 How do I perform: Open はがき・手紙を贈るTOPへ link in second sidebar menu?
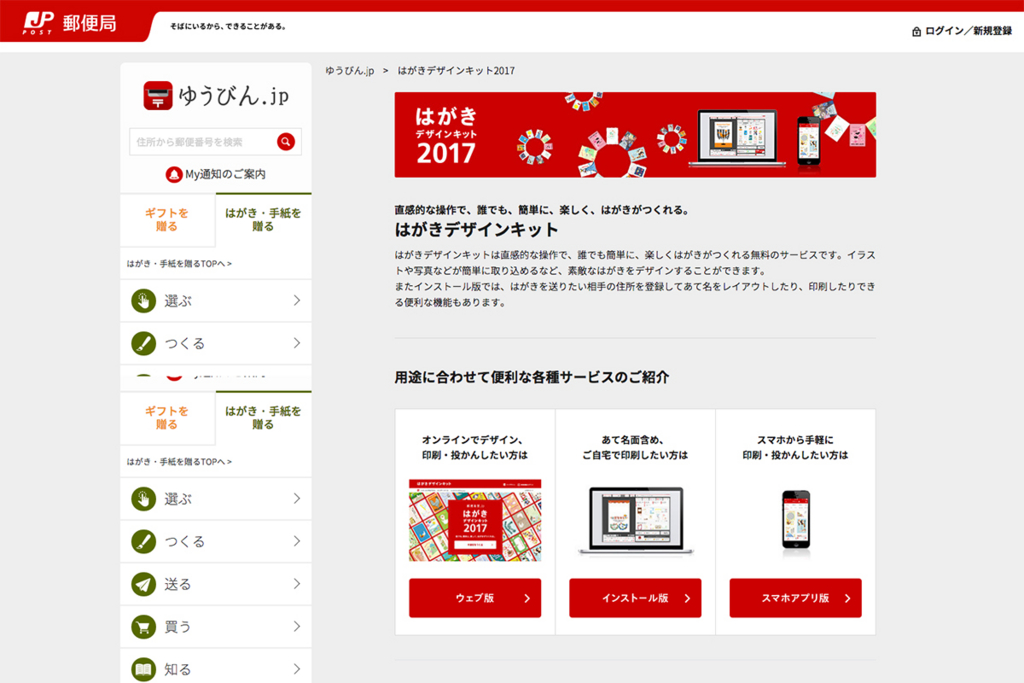coord(179,462)
